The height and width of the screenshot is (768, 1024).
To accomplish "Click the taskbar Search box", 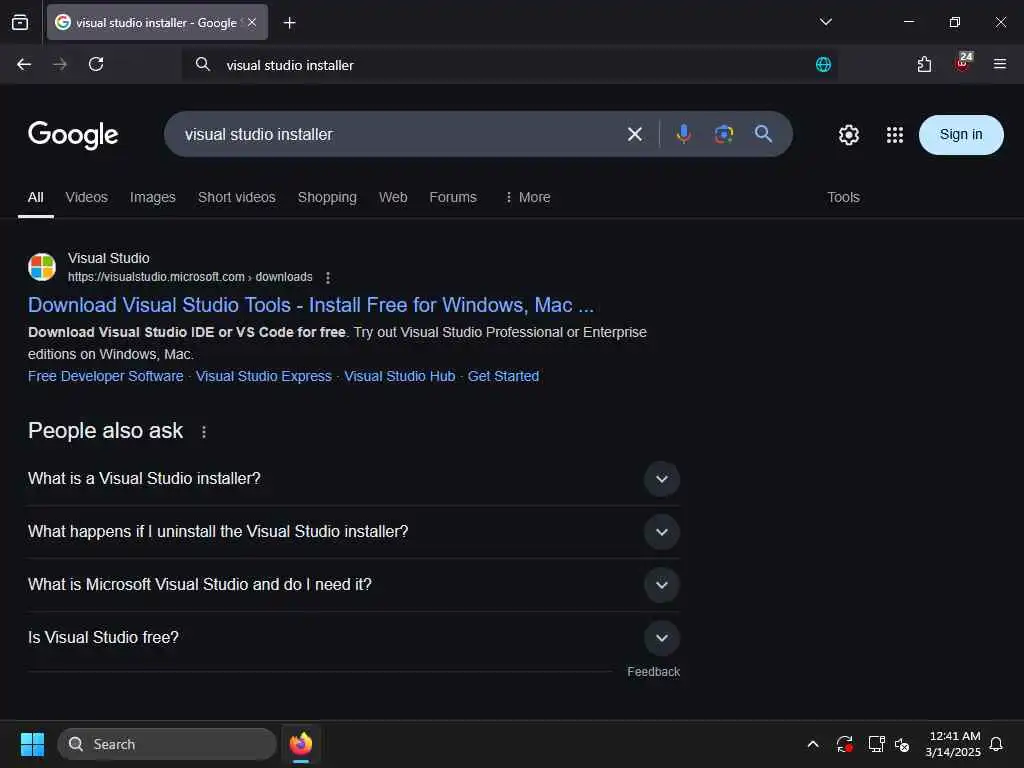I will tap(167, 744).
